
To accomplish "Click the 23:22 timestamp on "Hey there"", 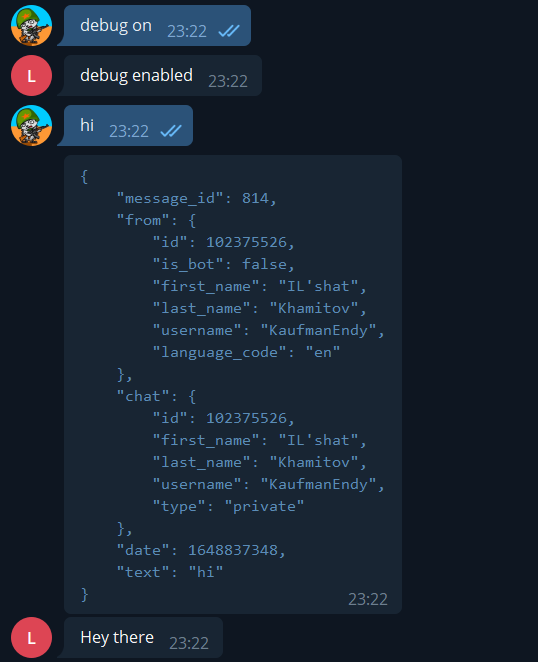I will 189,643.
